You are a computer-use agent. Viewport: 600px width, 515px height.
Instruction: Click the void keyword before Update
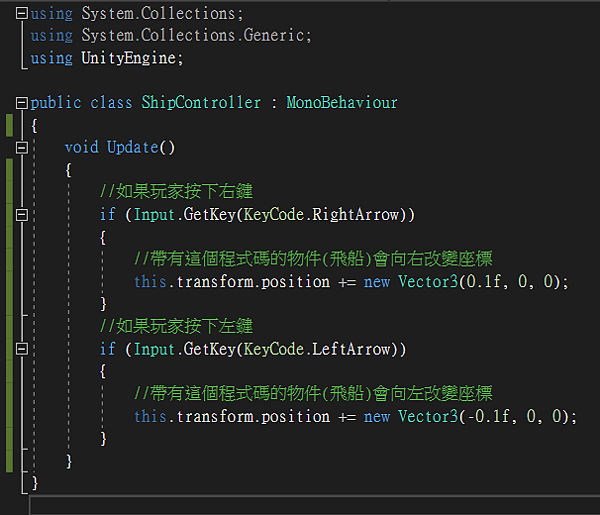pyautogui.click(x=82, y=147)
